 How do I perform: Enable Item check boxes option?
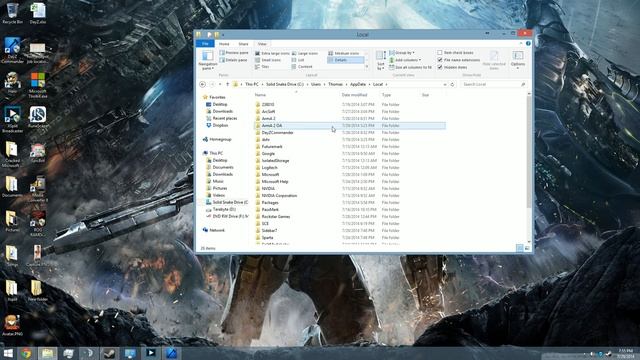456,53
